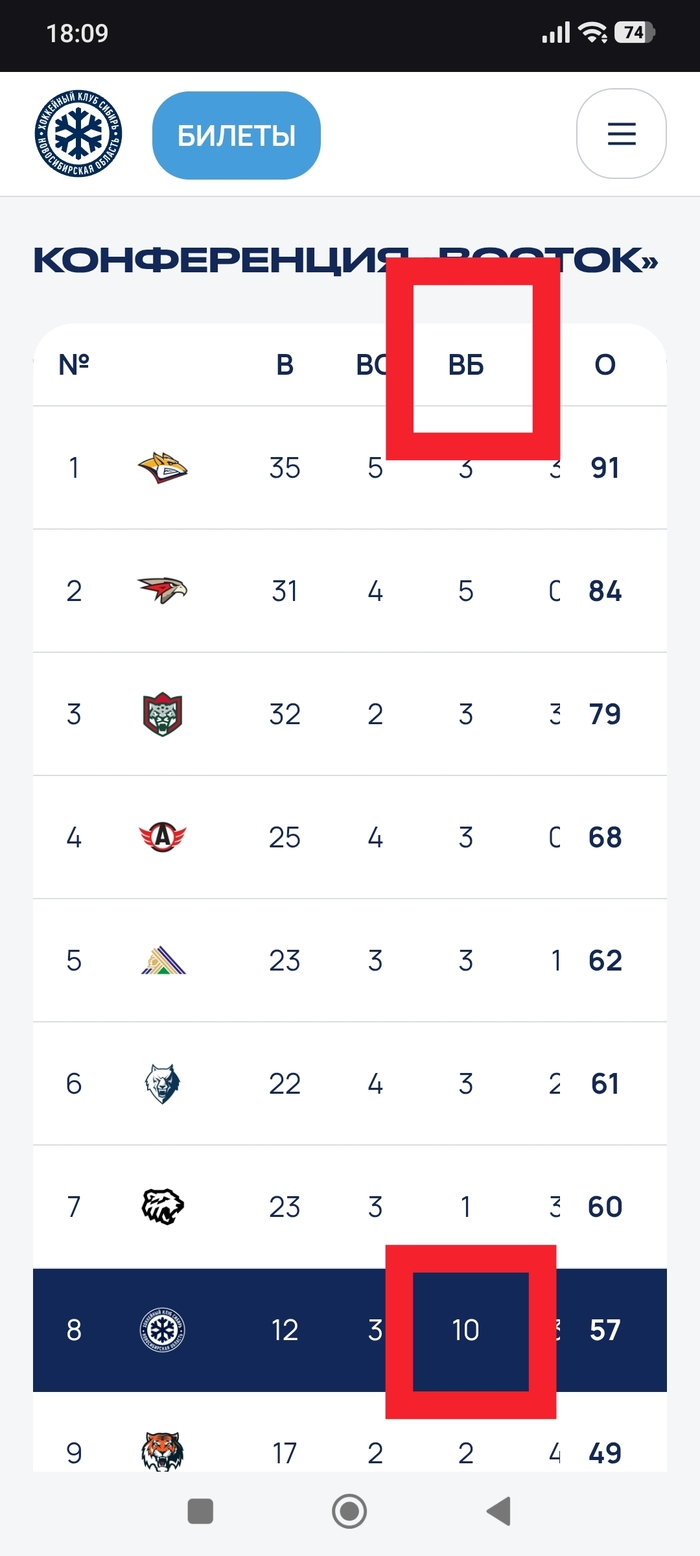This screenshot has width=700, height=1556.
Task: Tap the HC Sibir snowflake logo
Action: (x=79, y=134)
